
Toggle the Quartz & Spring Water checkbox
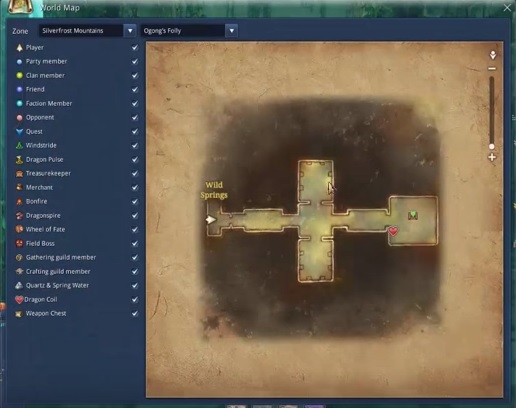(135, 286)
